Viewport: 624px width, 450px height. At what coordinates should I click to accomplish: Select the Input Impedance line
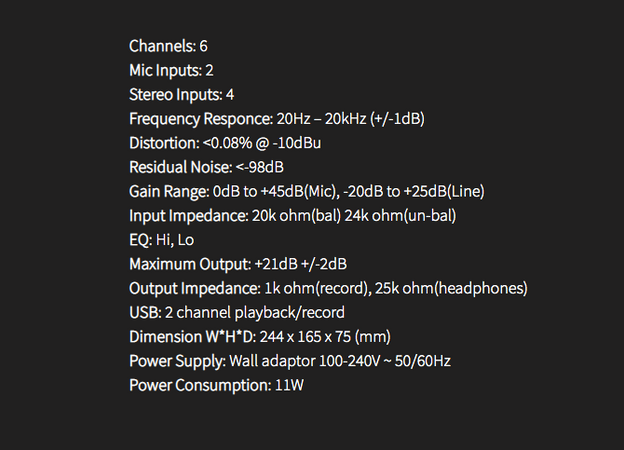tap(293, 216)
